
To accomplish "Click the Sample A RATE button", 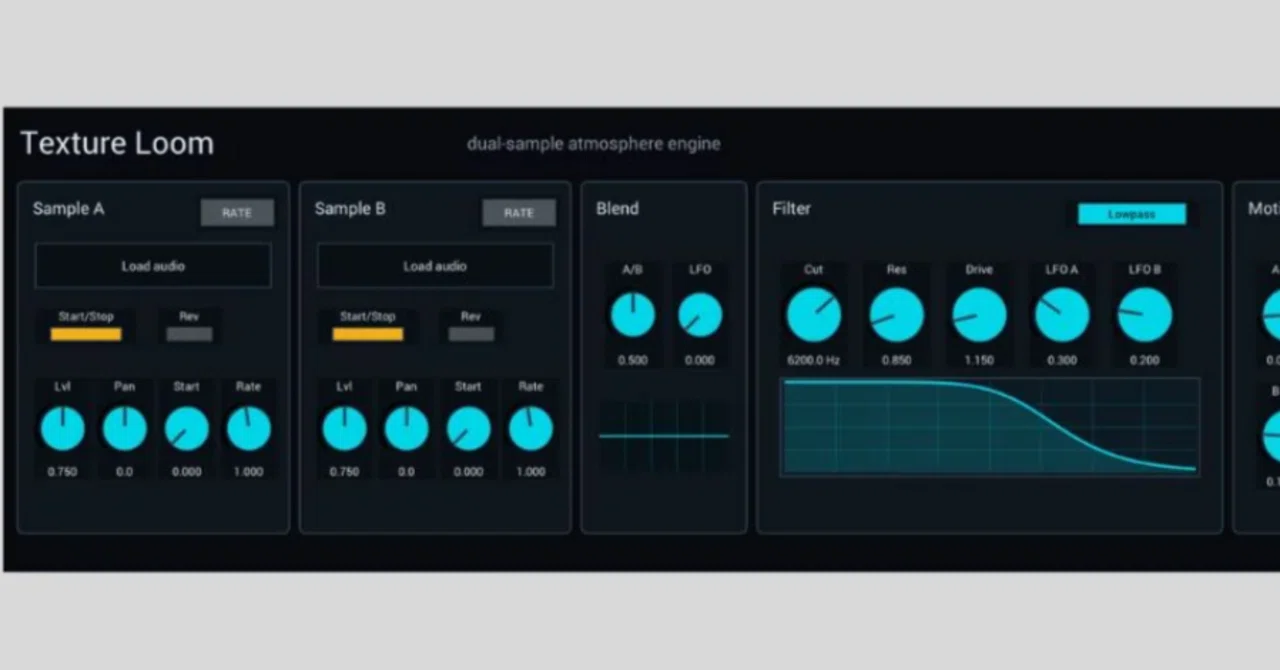I will [x=237, y=212].
